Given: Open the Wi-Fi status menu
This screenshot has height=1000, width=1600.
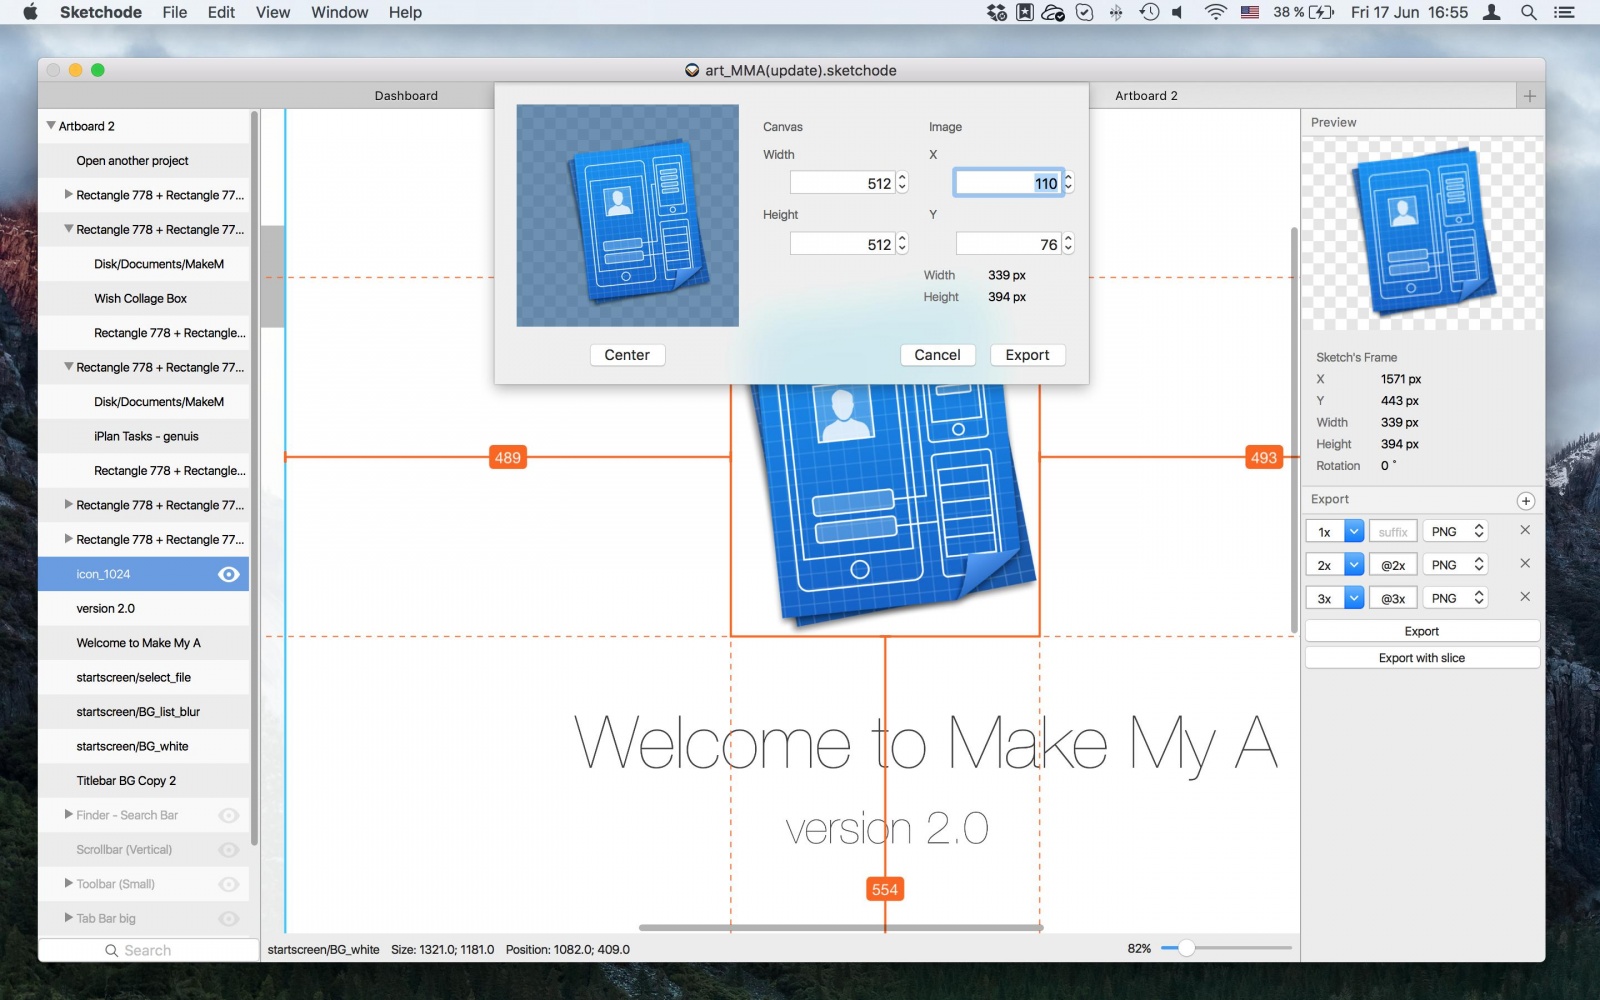Looking at the screenshot, I should (x=1215, y=12).
